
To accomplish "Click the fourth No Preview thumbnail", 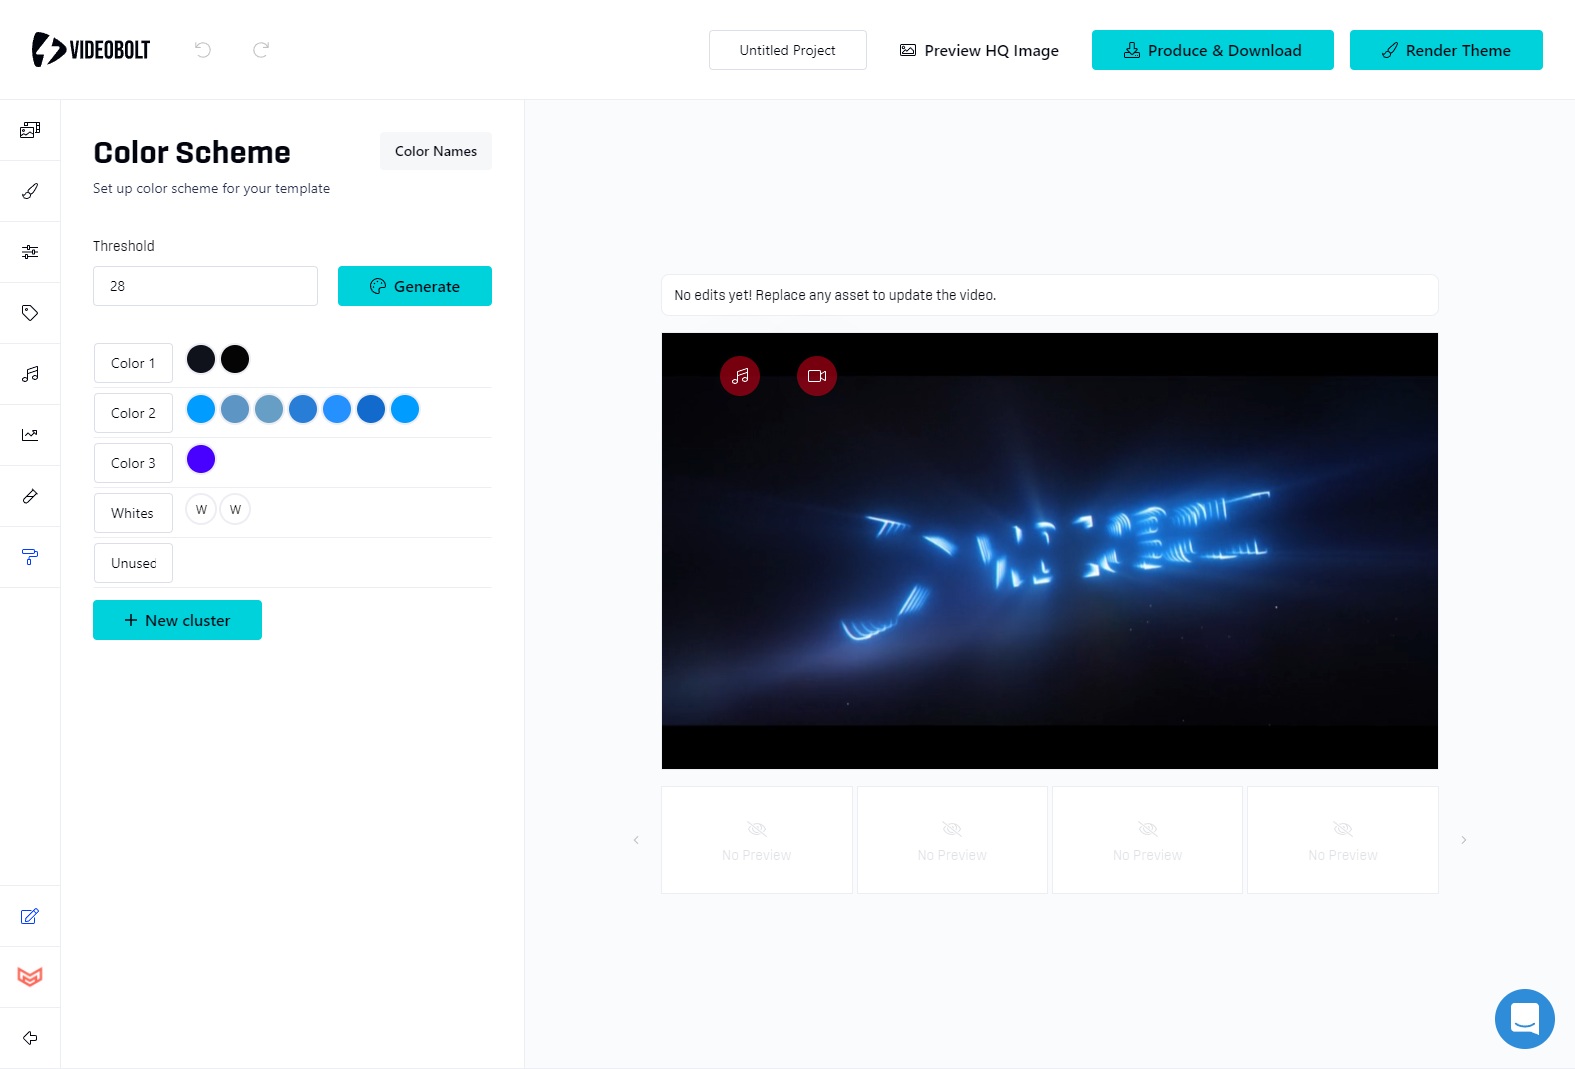I will pyautogui.click(x=1343, y=840).
